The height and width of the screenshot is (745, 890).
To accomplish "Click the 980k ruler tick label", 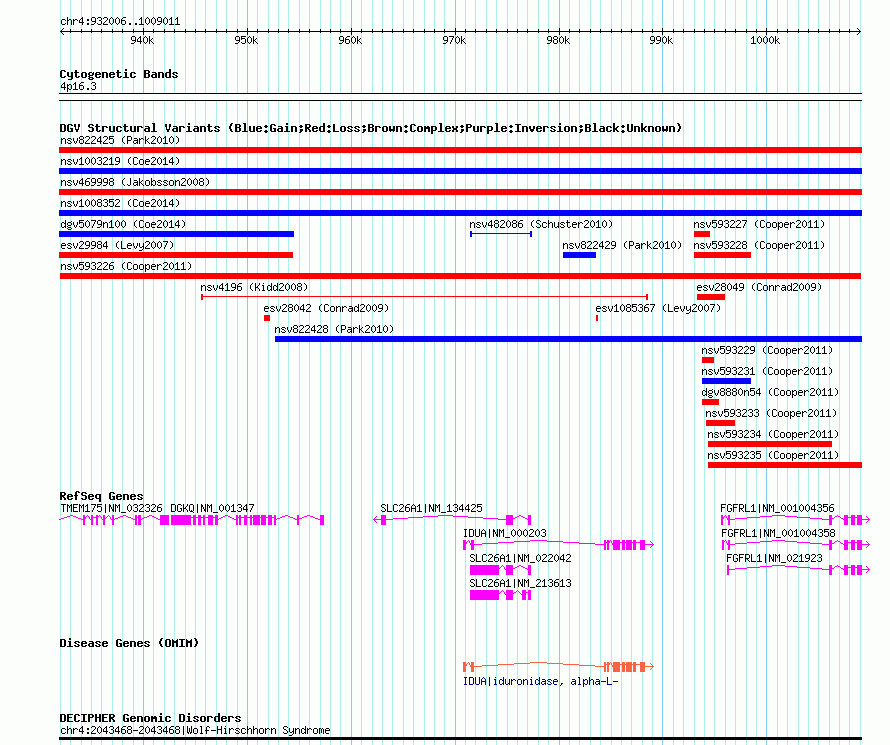I will [558, 40].
